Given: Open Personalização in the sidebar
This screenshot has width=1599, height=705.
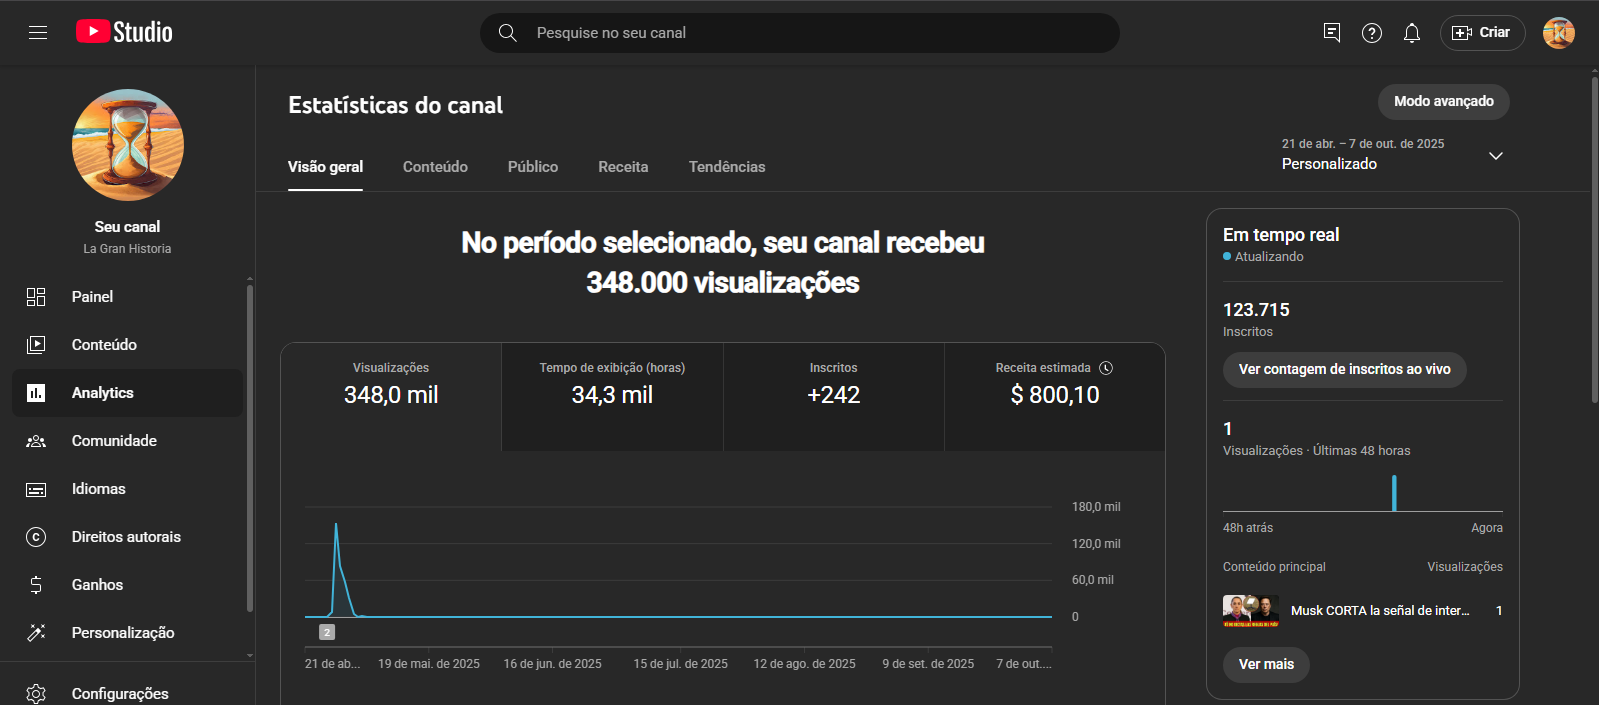Looking at the screenshot, I should click(x=127, y=633).
